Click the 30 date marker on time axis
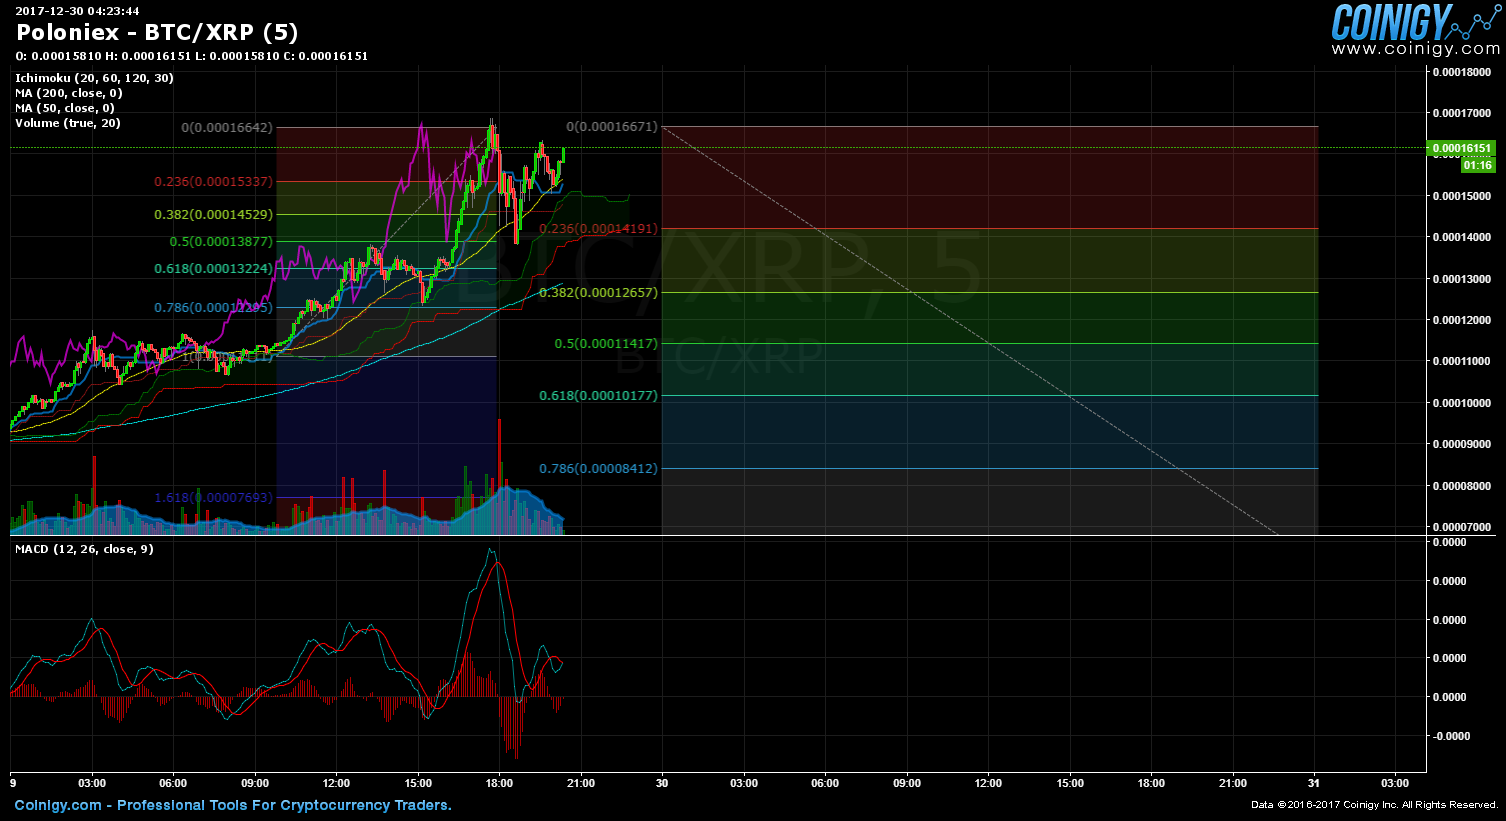Screen dimensions: 1506x821 pyautogui.click(x=662, y=783)
